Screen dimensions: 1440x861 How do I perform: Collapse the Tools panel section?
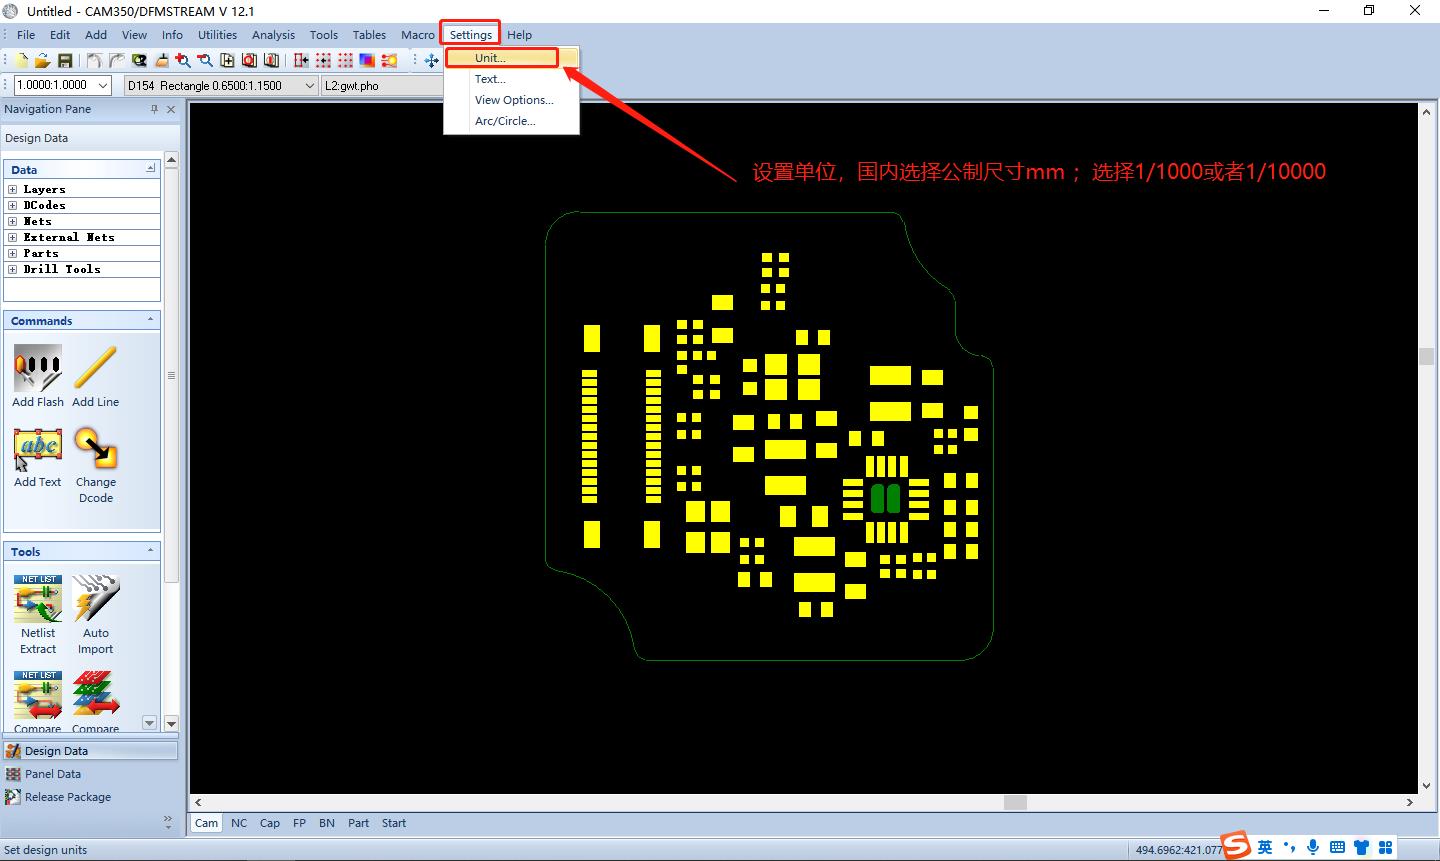click(x=151, y=551)
